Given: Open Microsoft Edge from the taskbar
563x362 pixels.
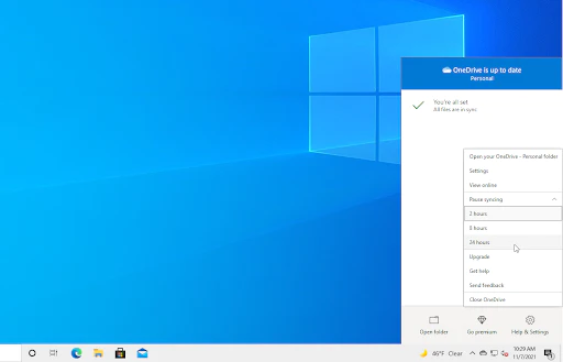Looking at the screenshot, I should [76, 353].
